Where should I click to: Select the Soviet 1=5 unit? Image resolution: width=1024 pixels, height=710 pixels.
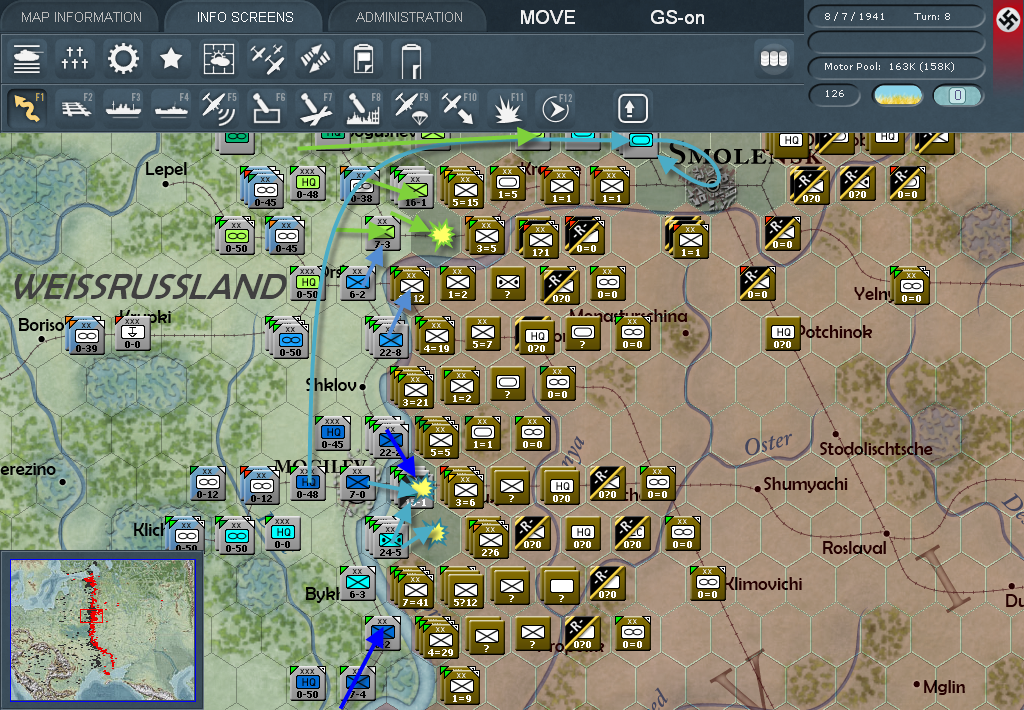coord(507,184)
